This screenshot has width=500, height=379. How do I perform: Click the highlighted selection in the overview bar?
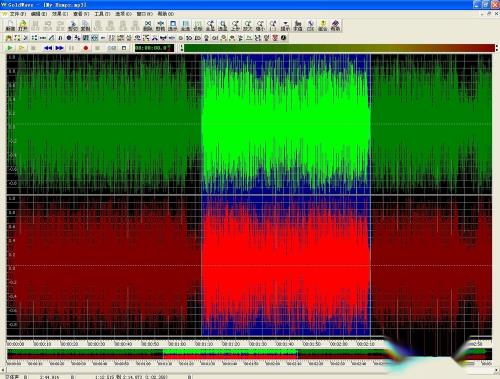230,354
